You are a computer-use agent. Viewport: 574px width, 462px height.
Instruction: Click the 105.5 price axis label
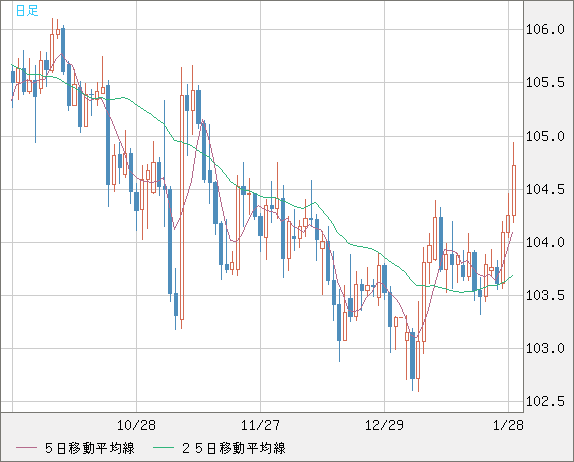[545, 82]
